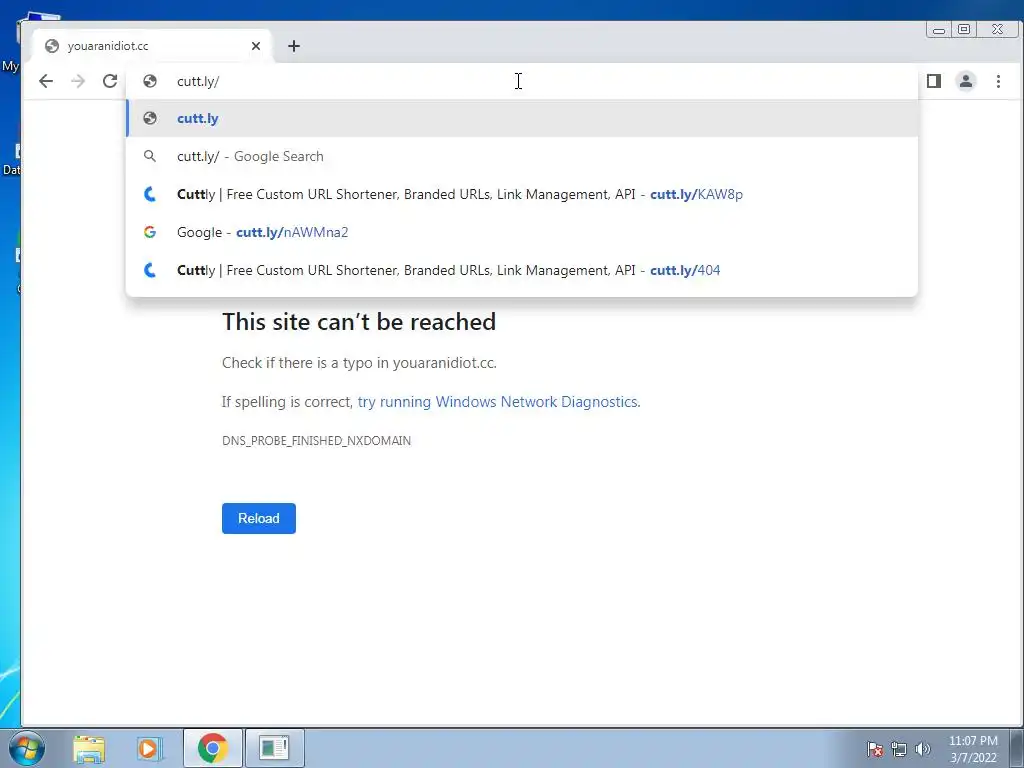Click globe icon of the cutt.ly suggestion row
This screenshot has height=768, width=1024.
point(150,118)
